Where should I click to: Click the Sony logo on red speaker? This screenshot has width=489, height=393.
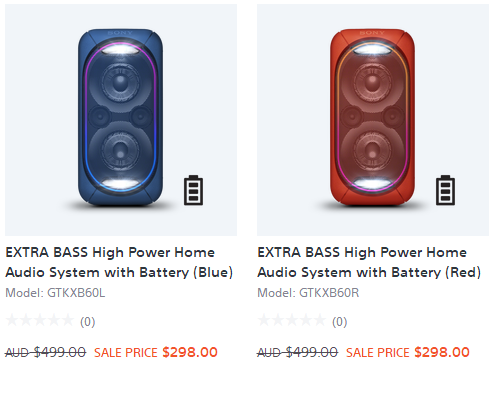click(x=372, y=33)
